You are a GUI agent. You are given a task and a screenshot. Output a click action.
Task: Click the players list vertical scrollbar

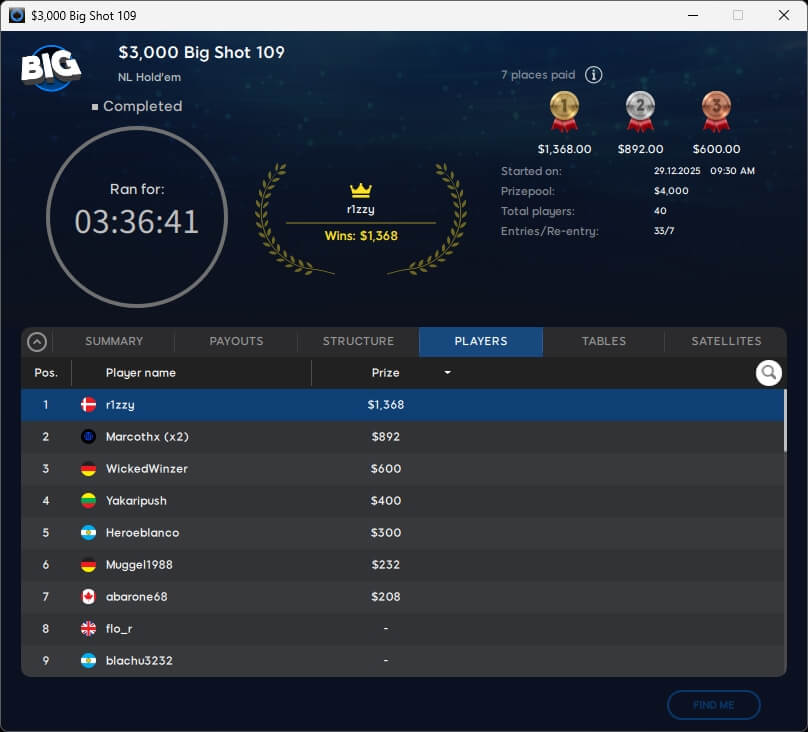click(x=784, y=420)
